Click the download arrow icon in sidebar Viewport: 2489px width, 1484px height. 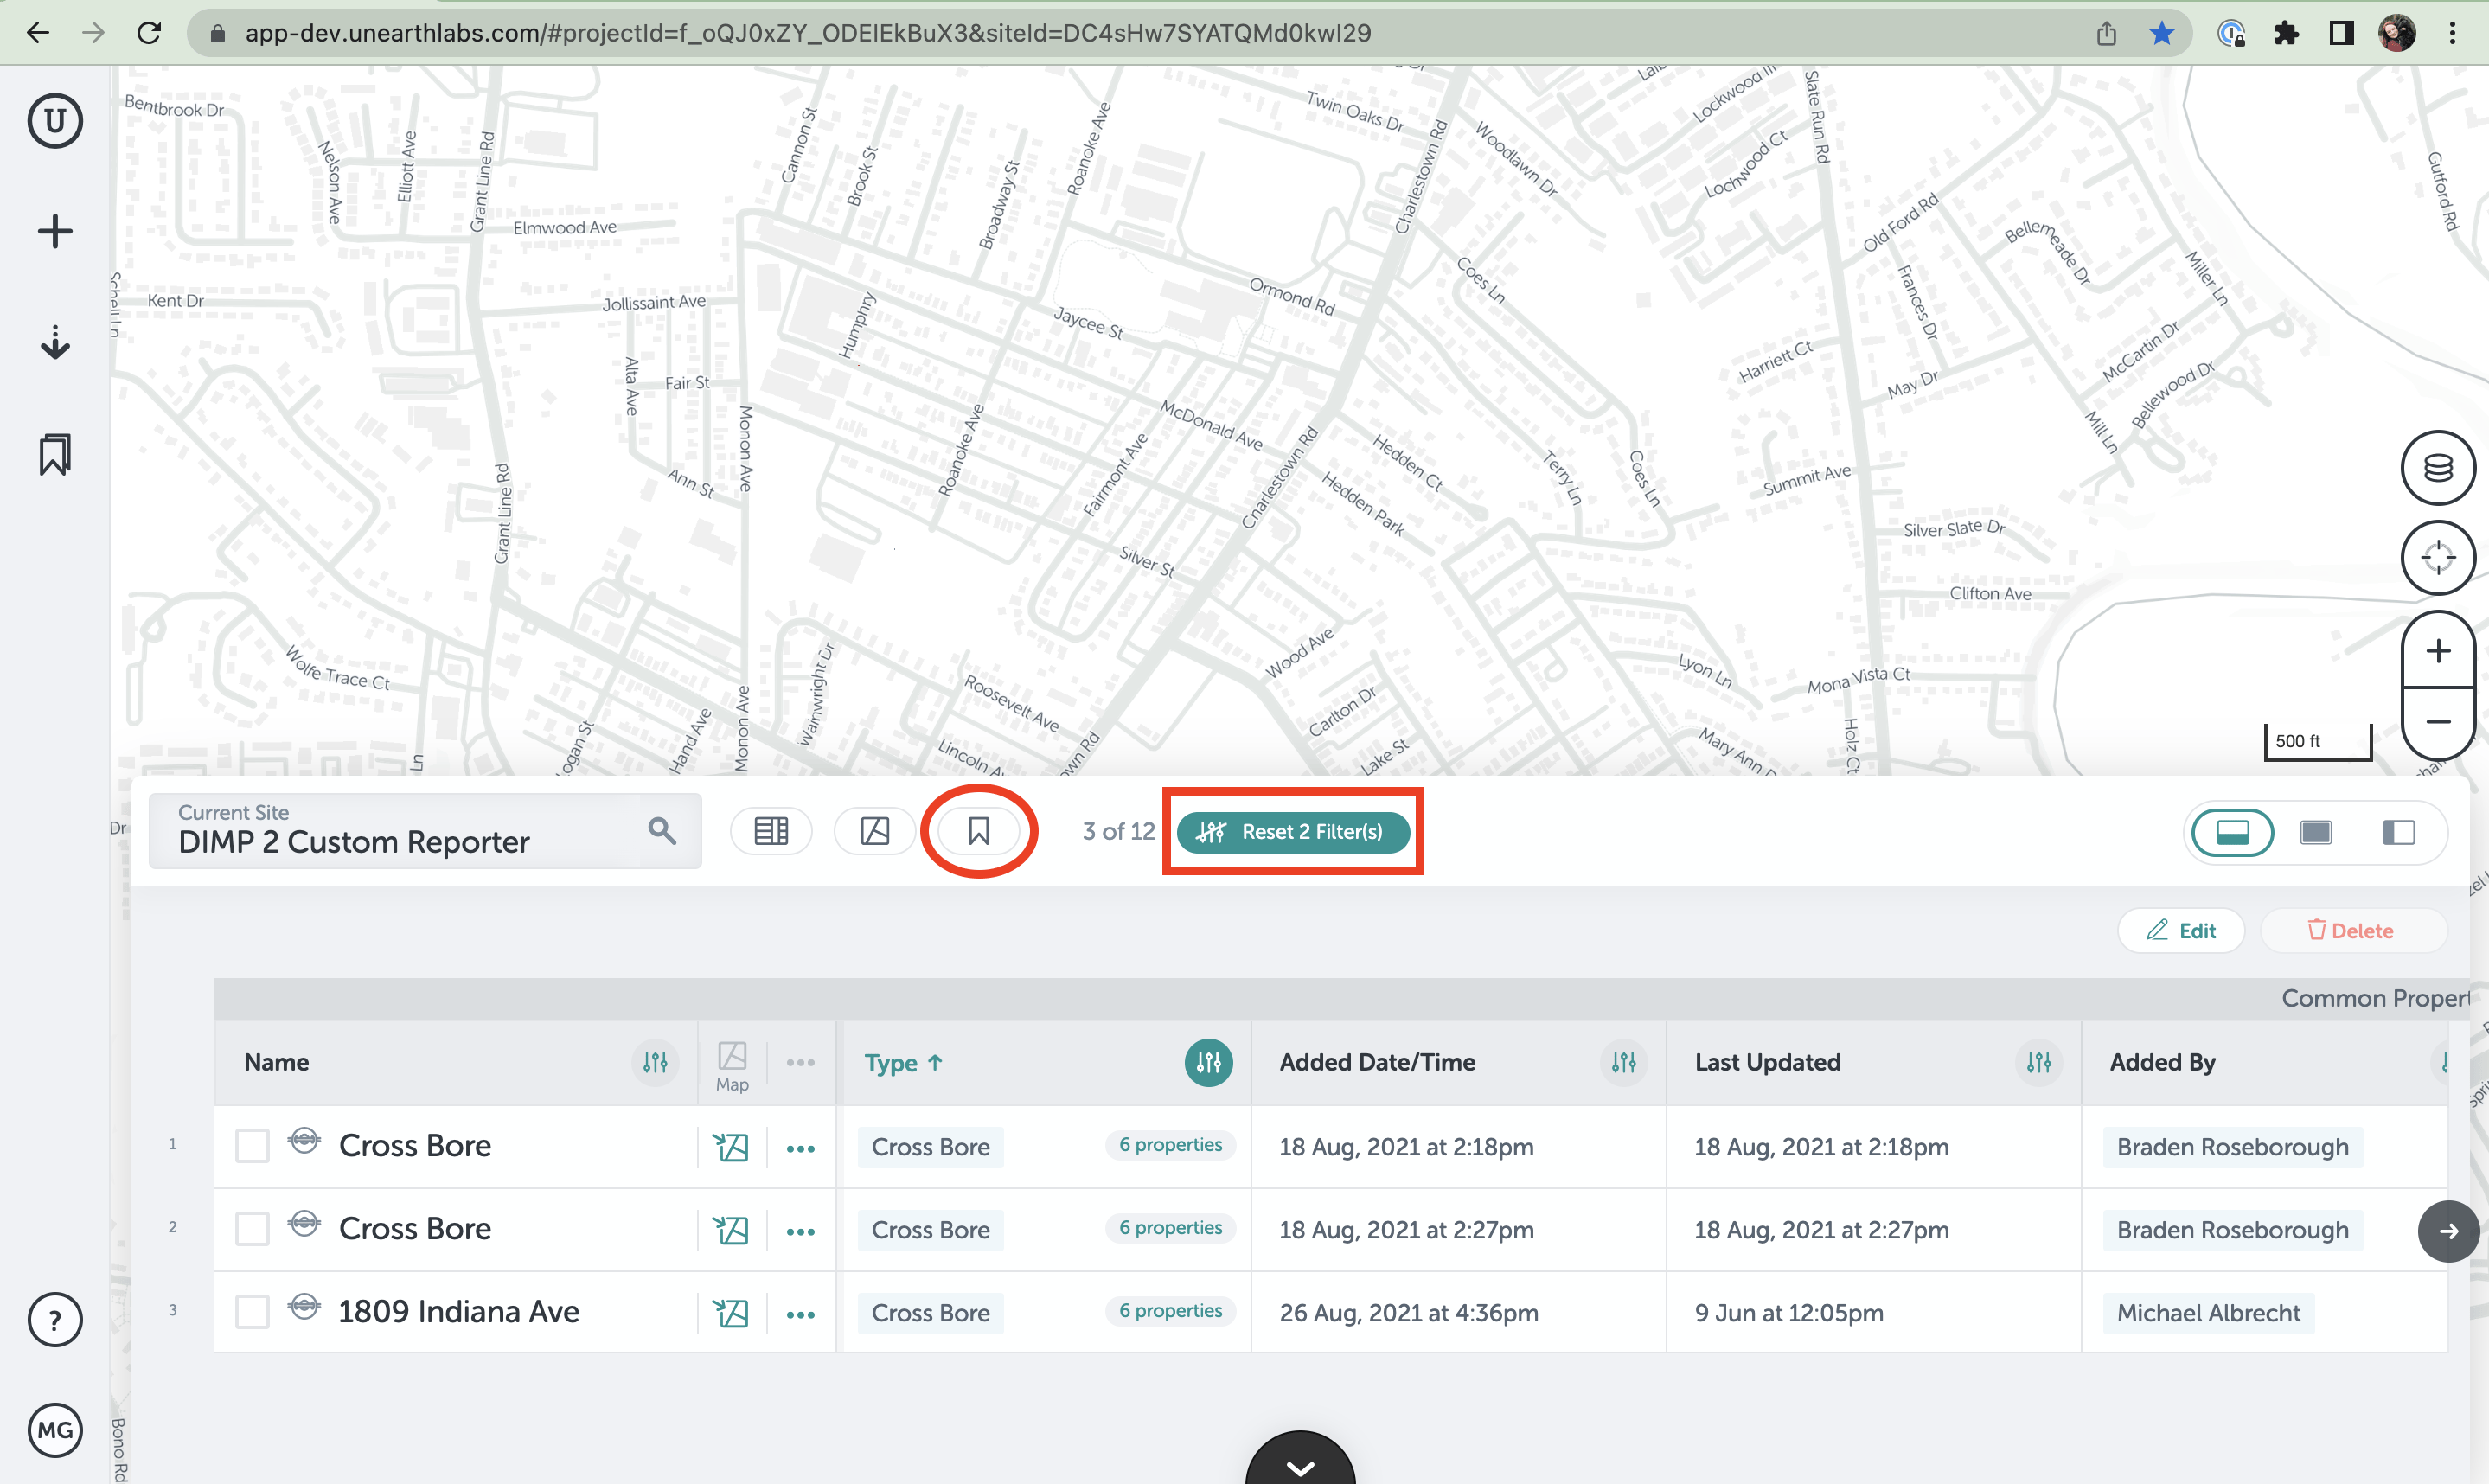(54, 342)
